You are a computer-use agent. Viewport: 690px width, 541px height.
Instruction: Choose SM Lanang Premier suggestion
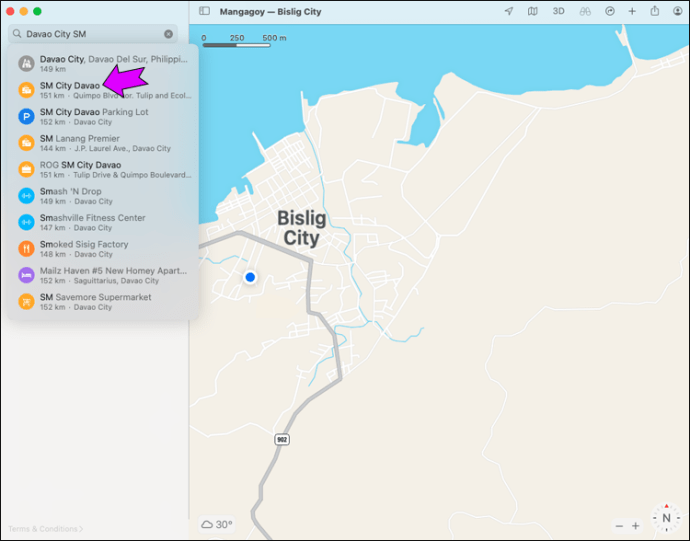click(105, 143)
